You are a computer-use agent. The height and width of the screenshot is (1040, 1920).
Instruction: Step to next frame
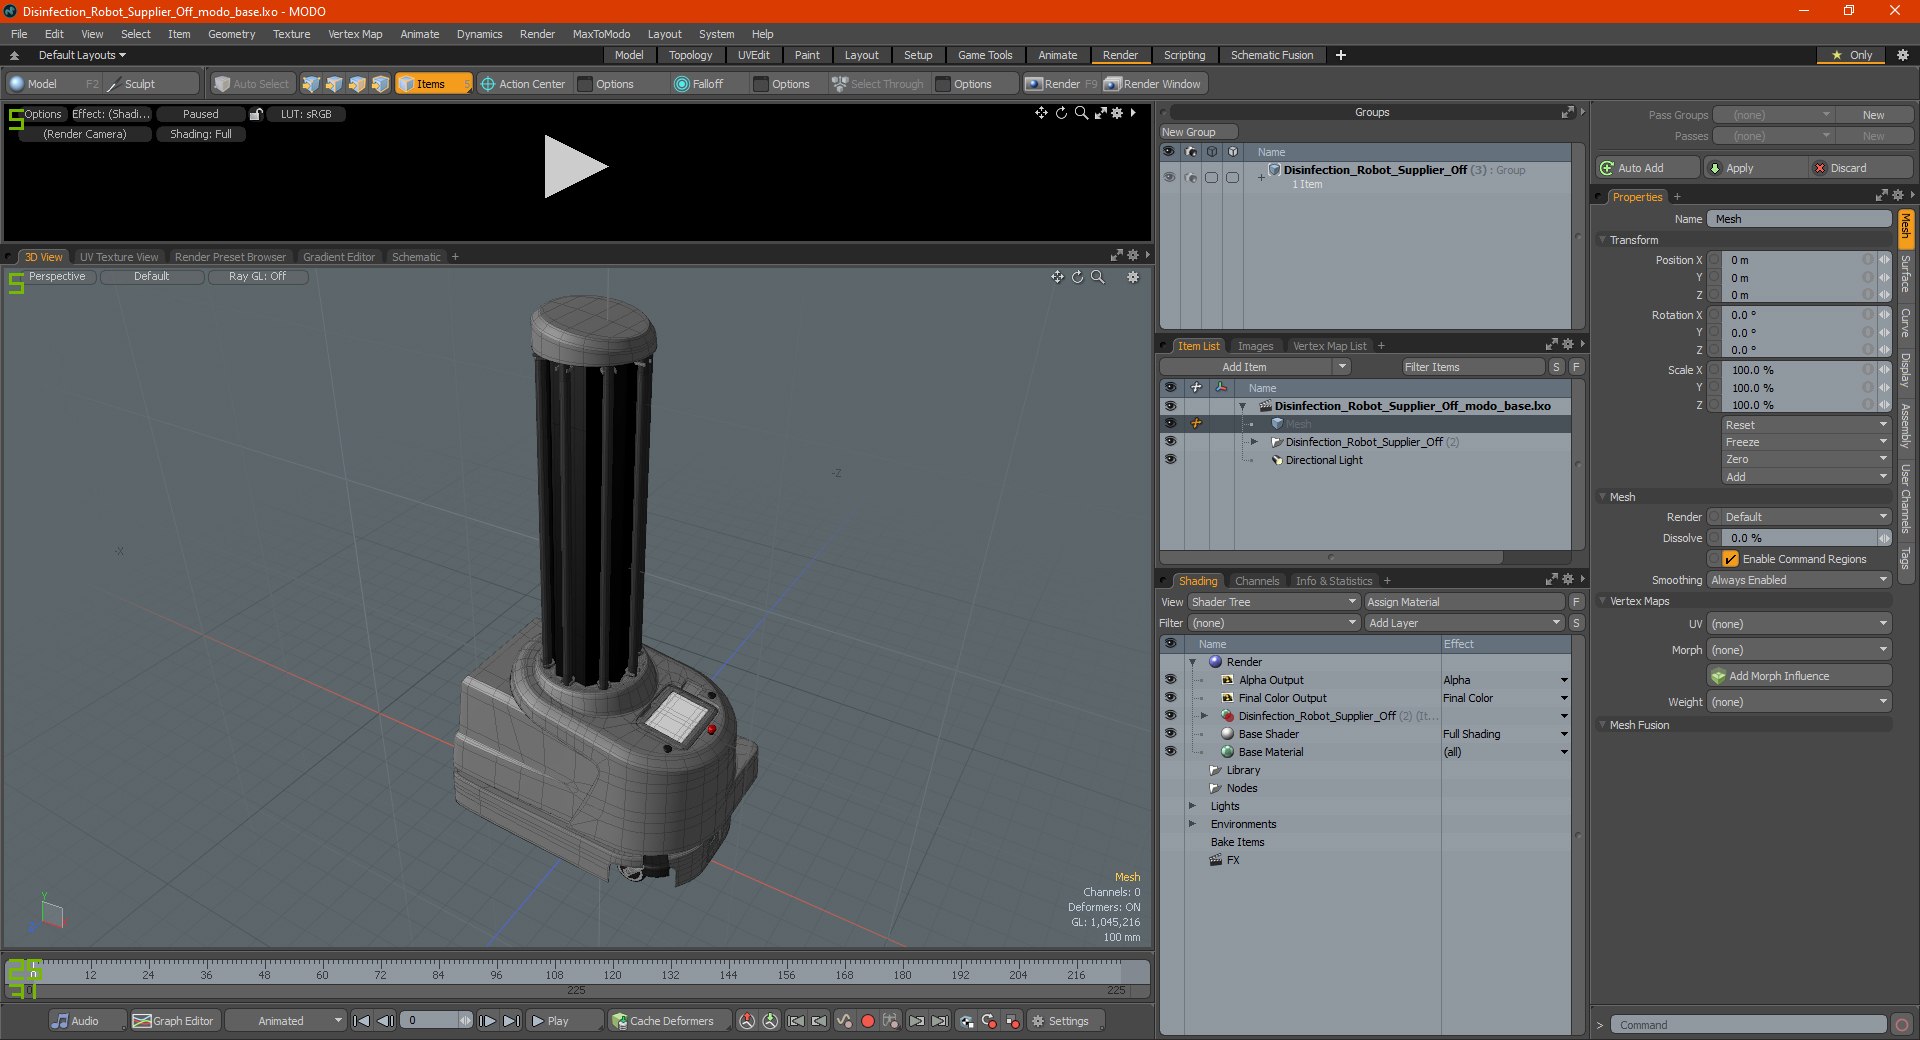click(488, 1021)
